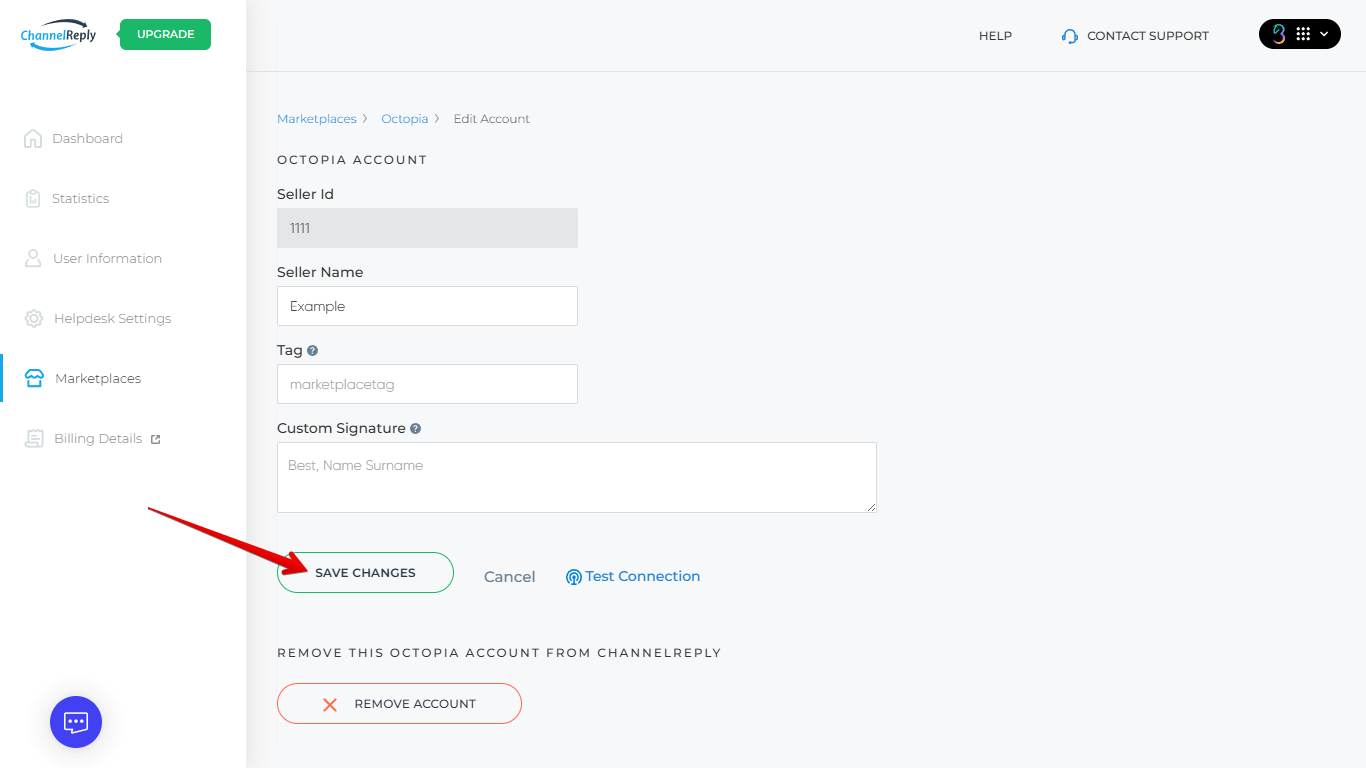Screen dimensions: 1366x768
Task: Open the apps grid icon
Action: click(1303, 34)
